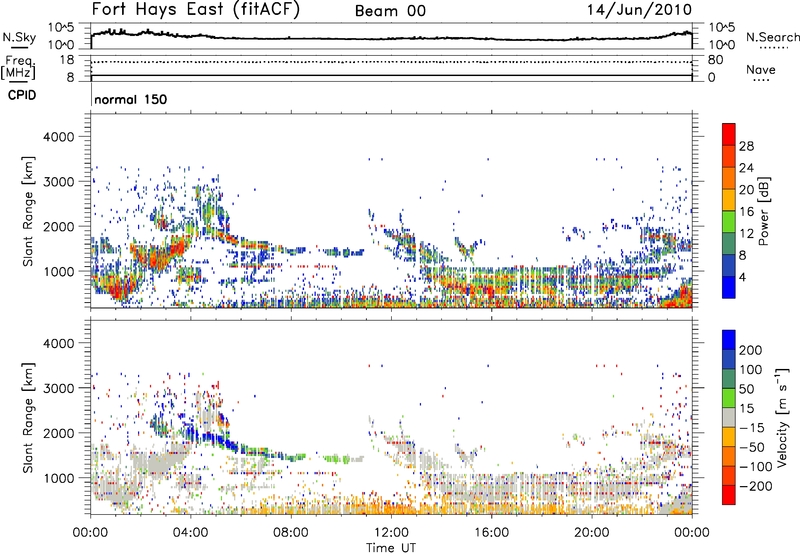
Task: Click the '28' label on Power colorbar
Action: tap(746, 146)
